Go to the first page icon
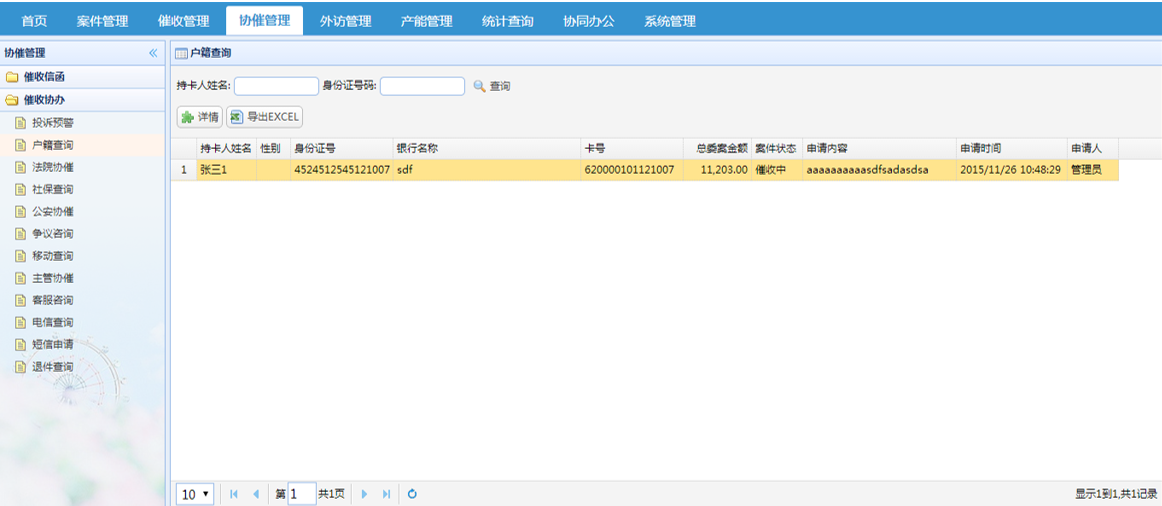Screen dimensions: 1162x506 point(234,494)
